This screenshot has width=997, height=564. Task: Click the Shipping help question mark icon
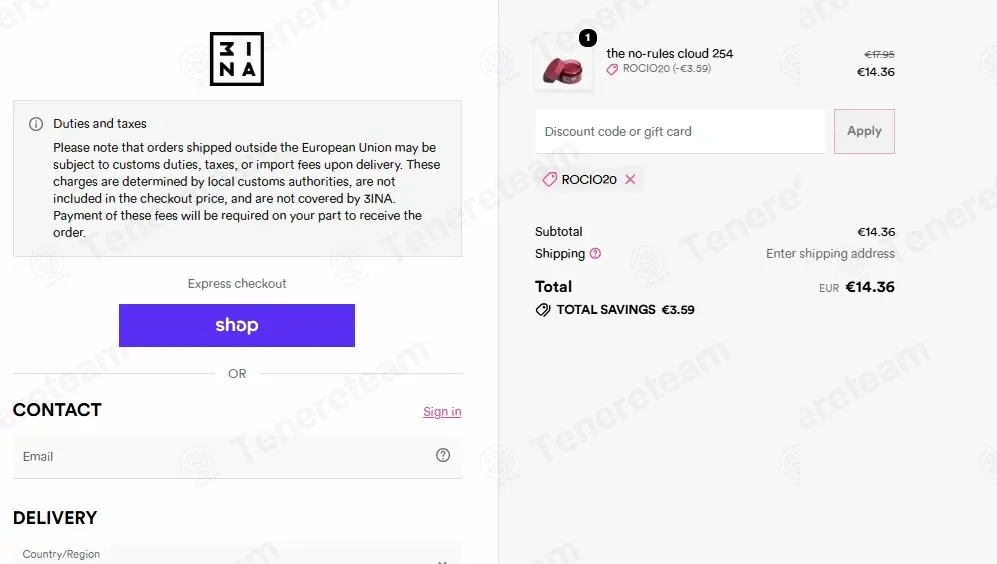[595, 254]
